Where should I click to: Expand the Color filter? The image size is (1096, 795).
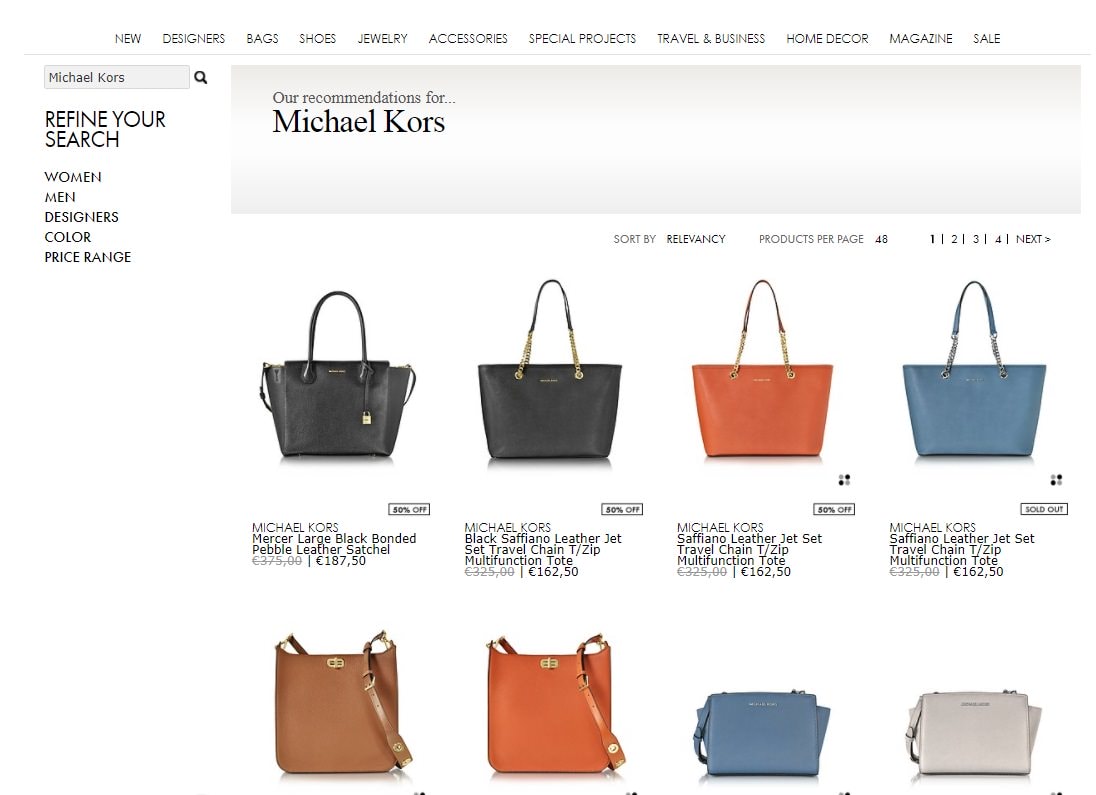[x=68, y=237]
